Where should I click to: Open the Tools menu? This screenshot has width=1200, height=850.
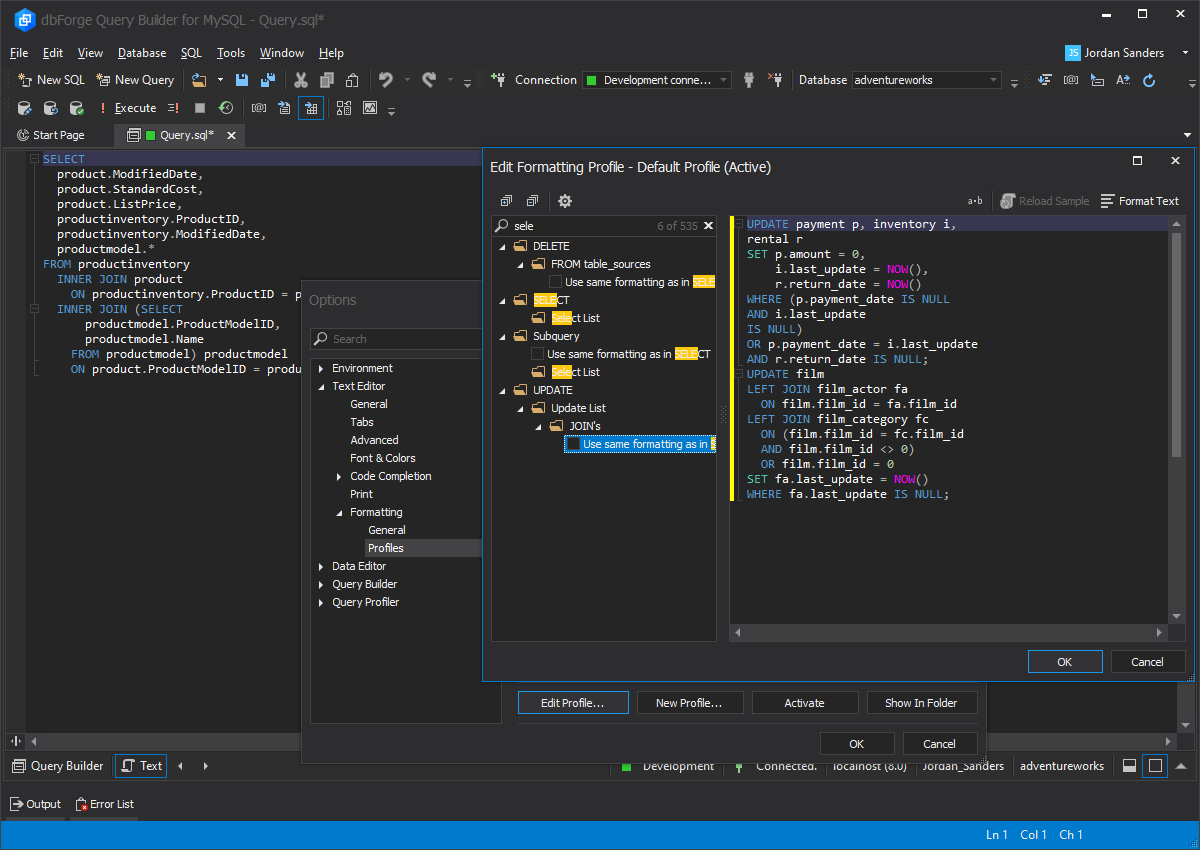[x=231, y=53]
